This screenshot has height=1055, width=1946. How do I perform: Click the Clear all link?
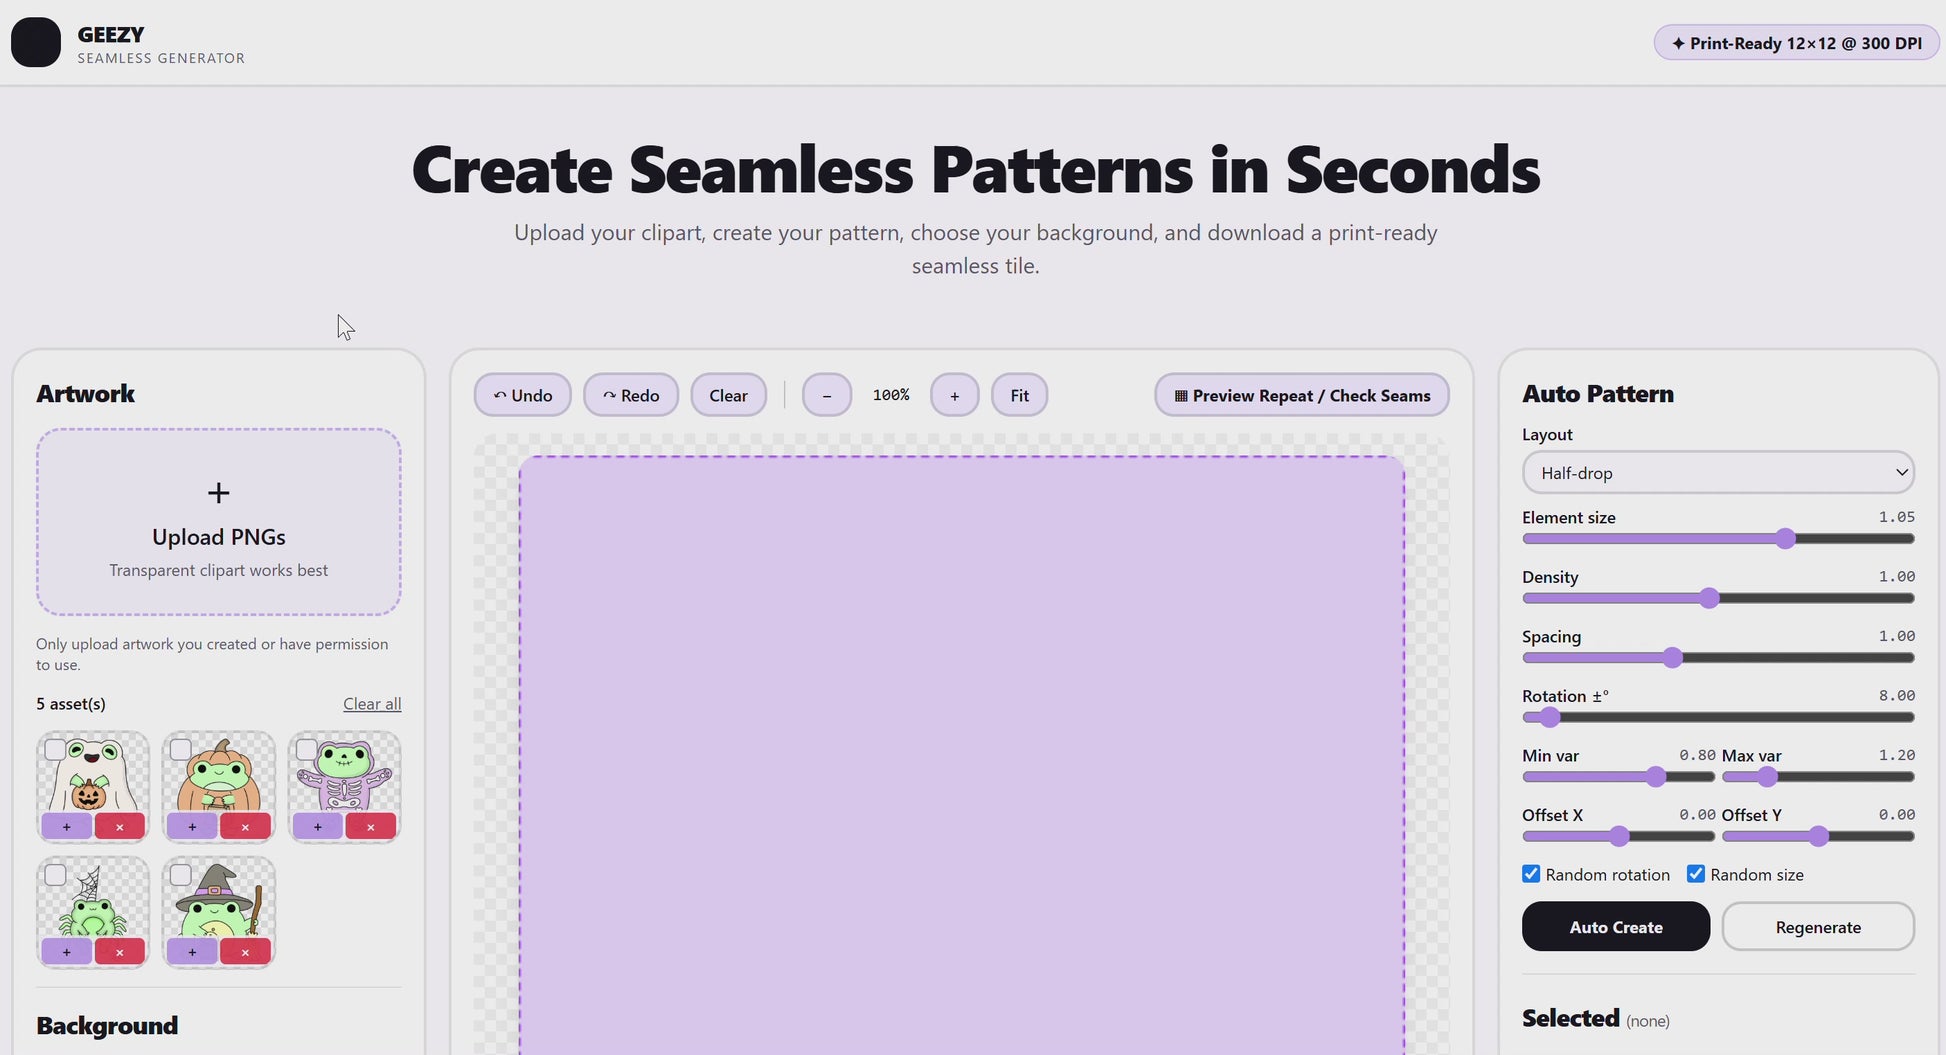pos(372,704)
